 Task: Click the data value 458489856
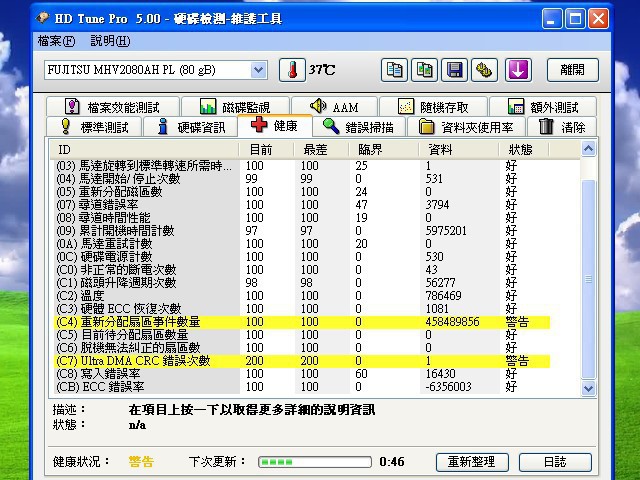point(452,322)
